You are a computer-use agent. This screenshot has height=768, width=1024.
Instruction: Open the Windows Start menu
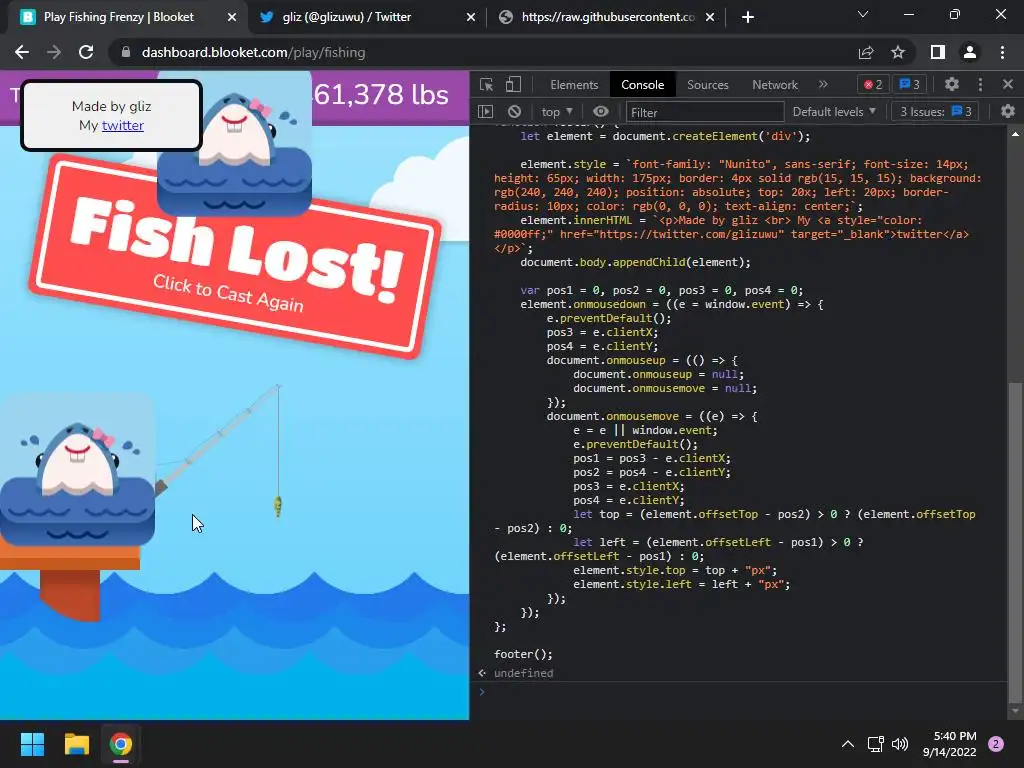[x=32, y=744]
